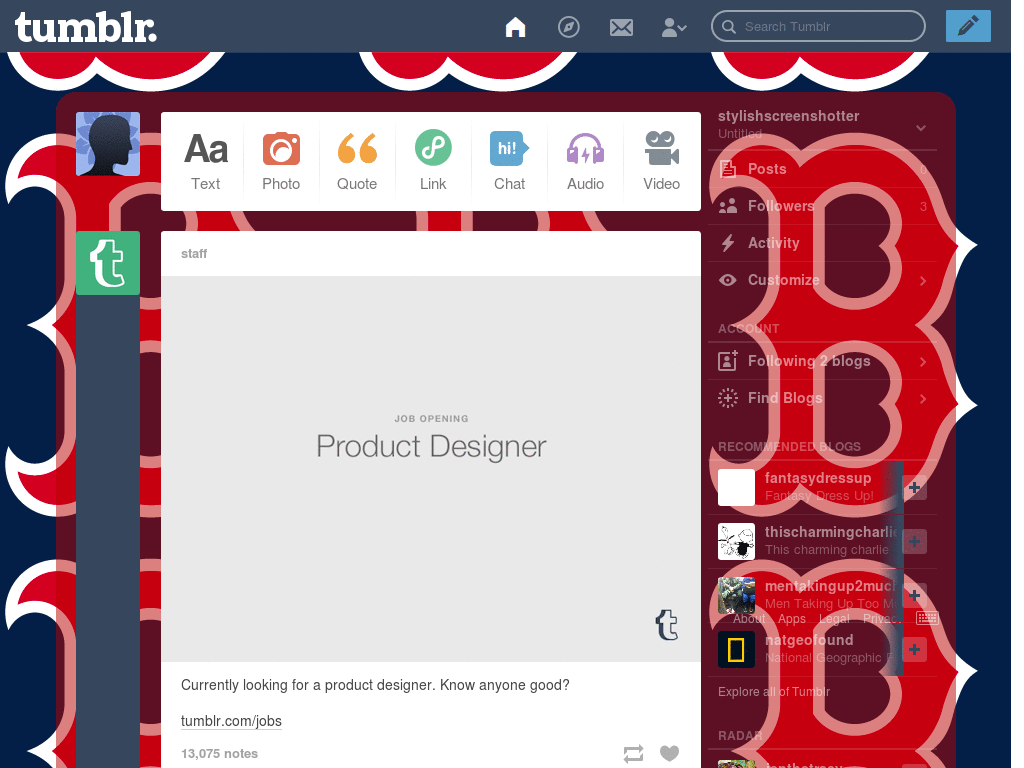The width and height of the screenshot is (1024, 768).
Task: Open Explore all of Tumblr
Action: pyautogui.click(x=774, y=692)
